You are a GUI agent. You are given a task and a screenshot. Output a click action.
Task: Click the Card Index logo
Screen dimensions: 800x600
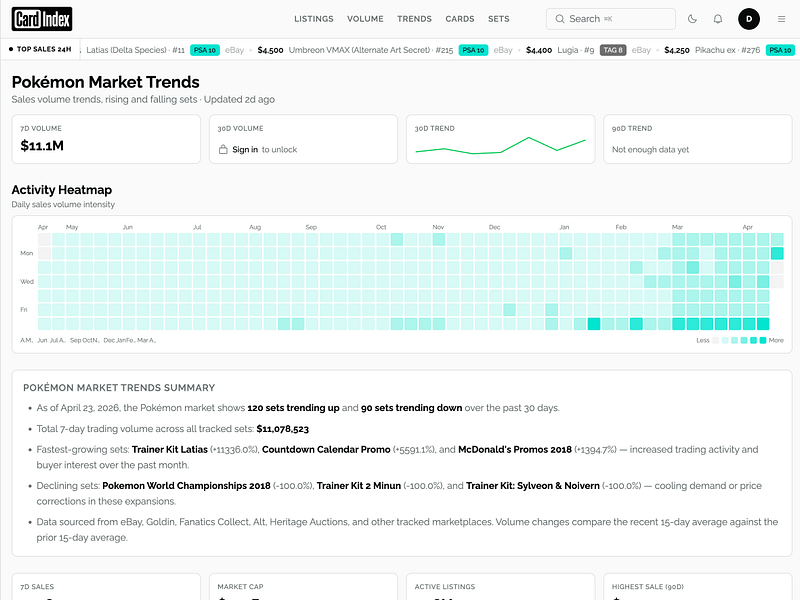point(42,19)
